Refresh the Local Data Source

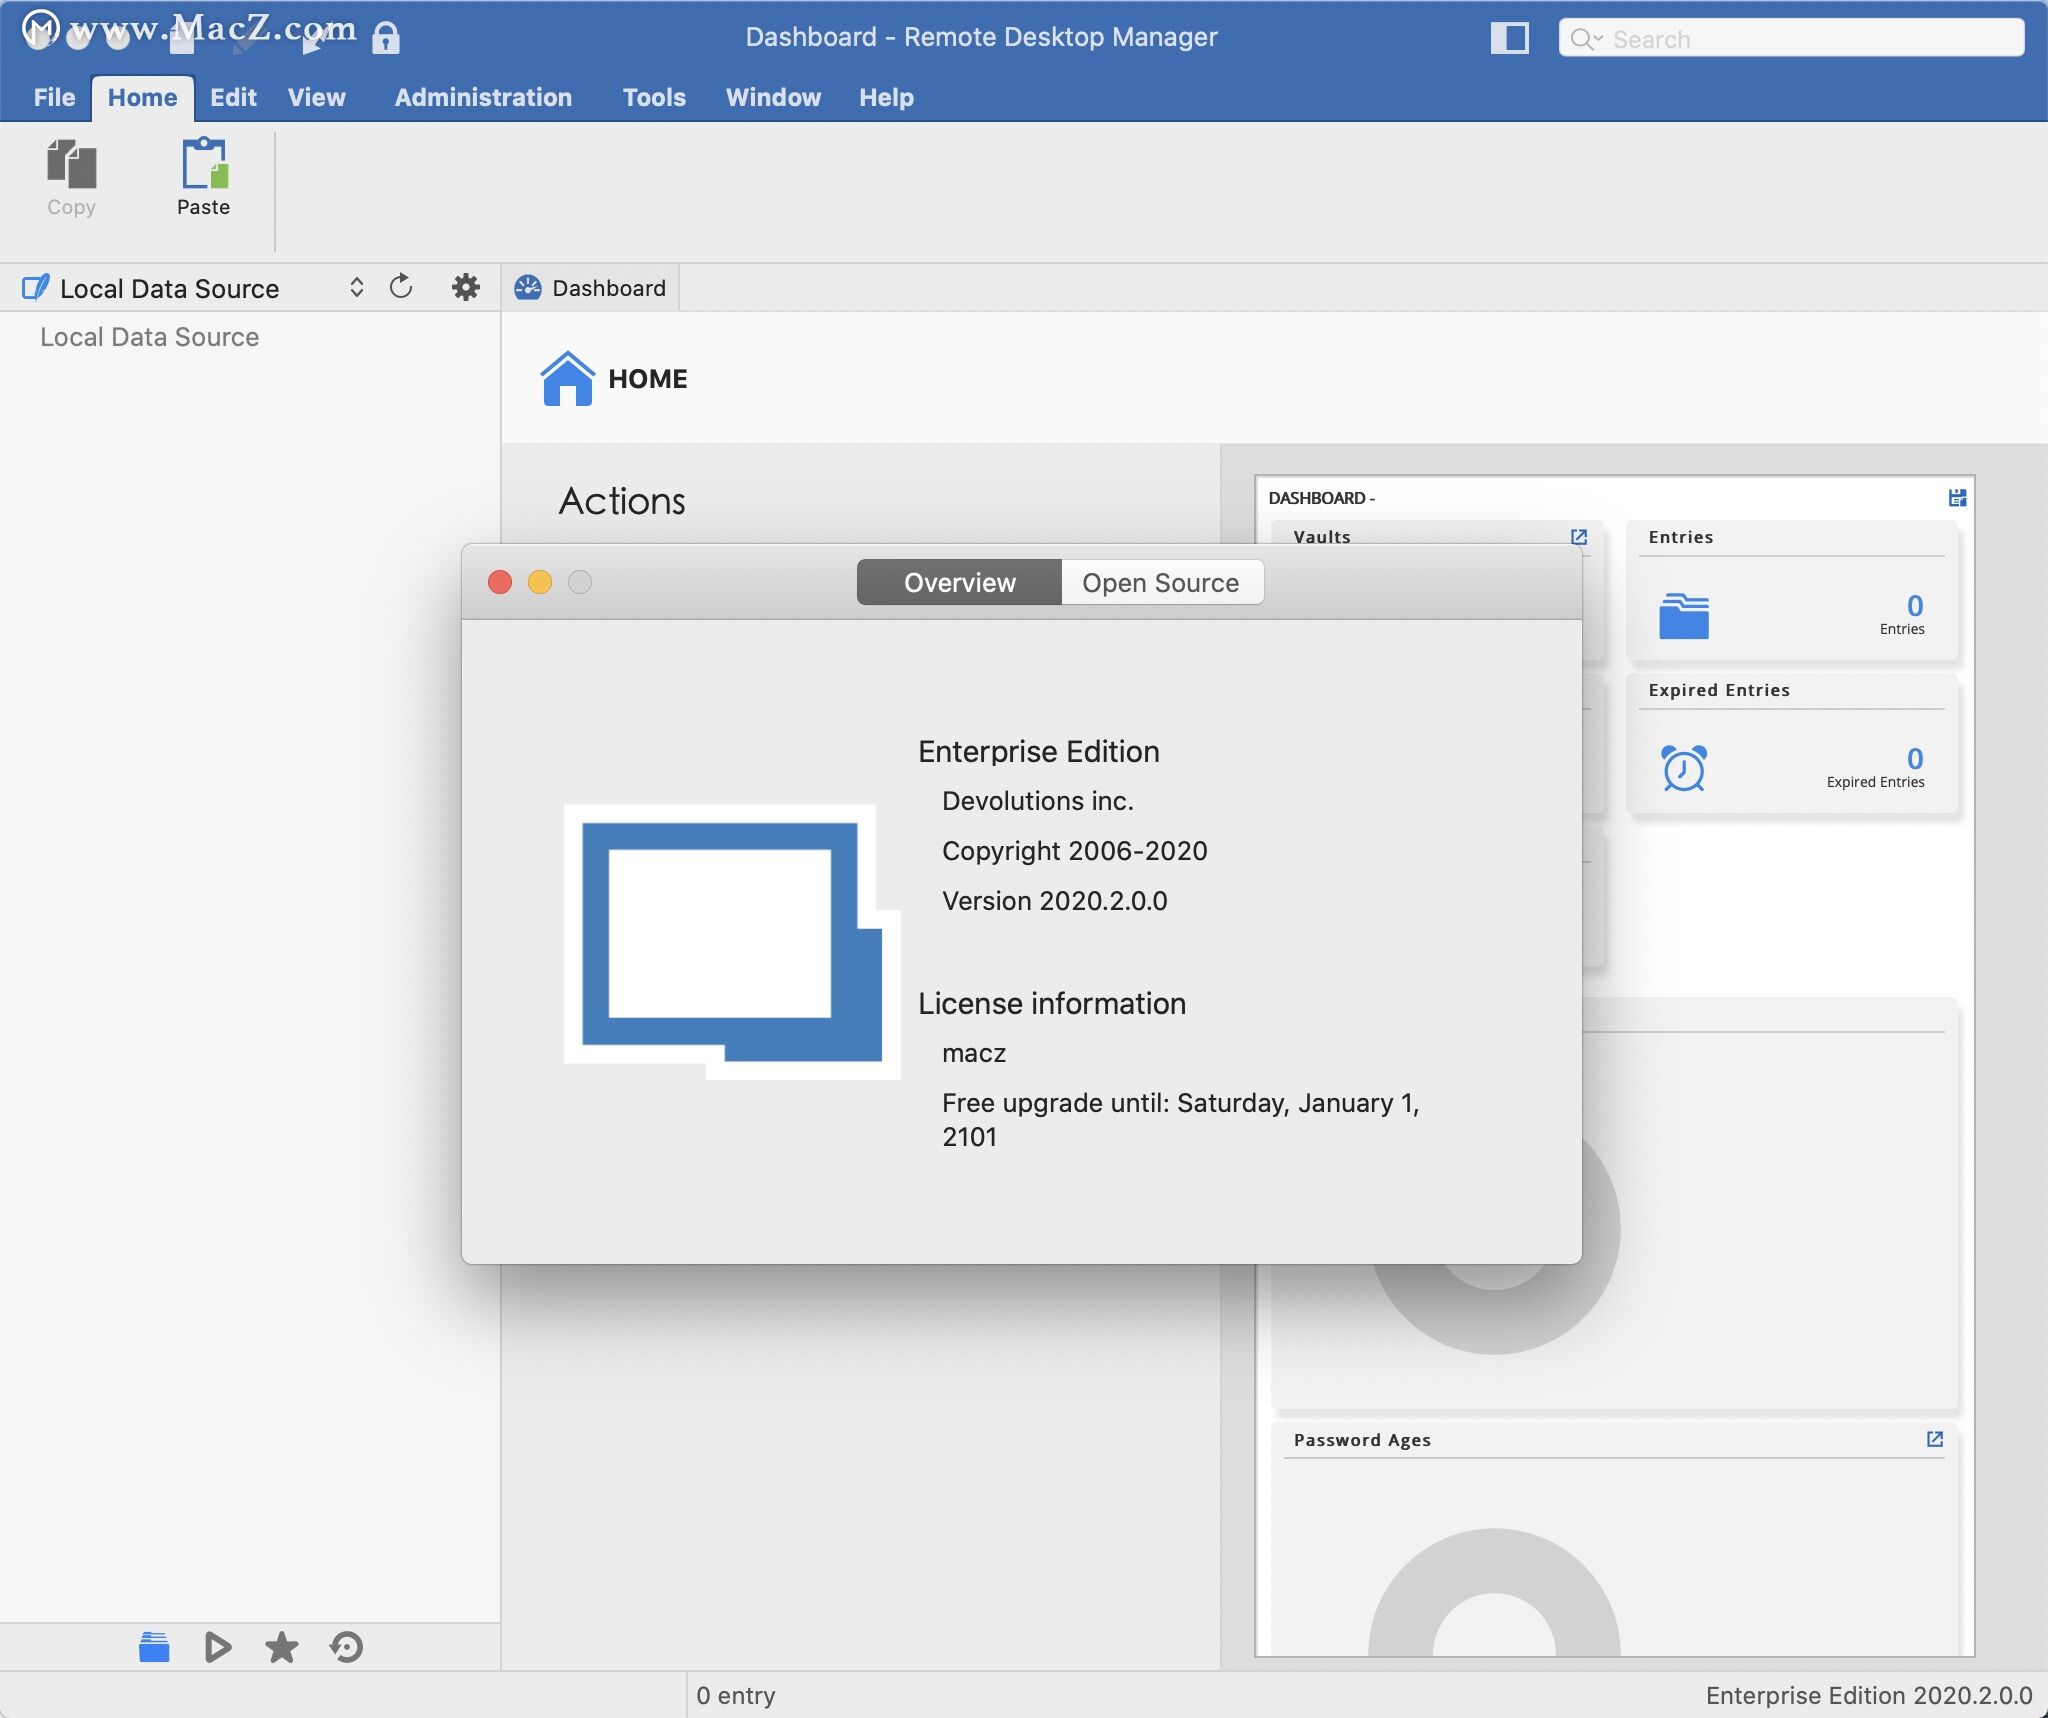(x=401, y=287)
